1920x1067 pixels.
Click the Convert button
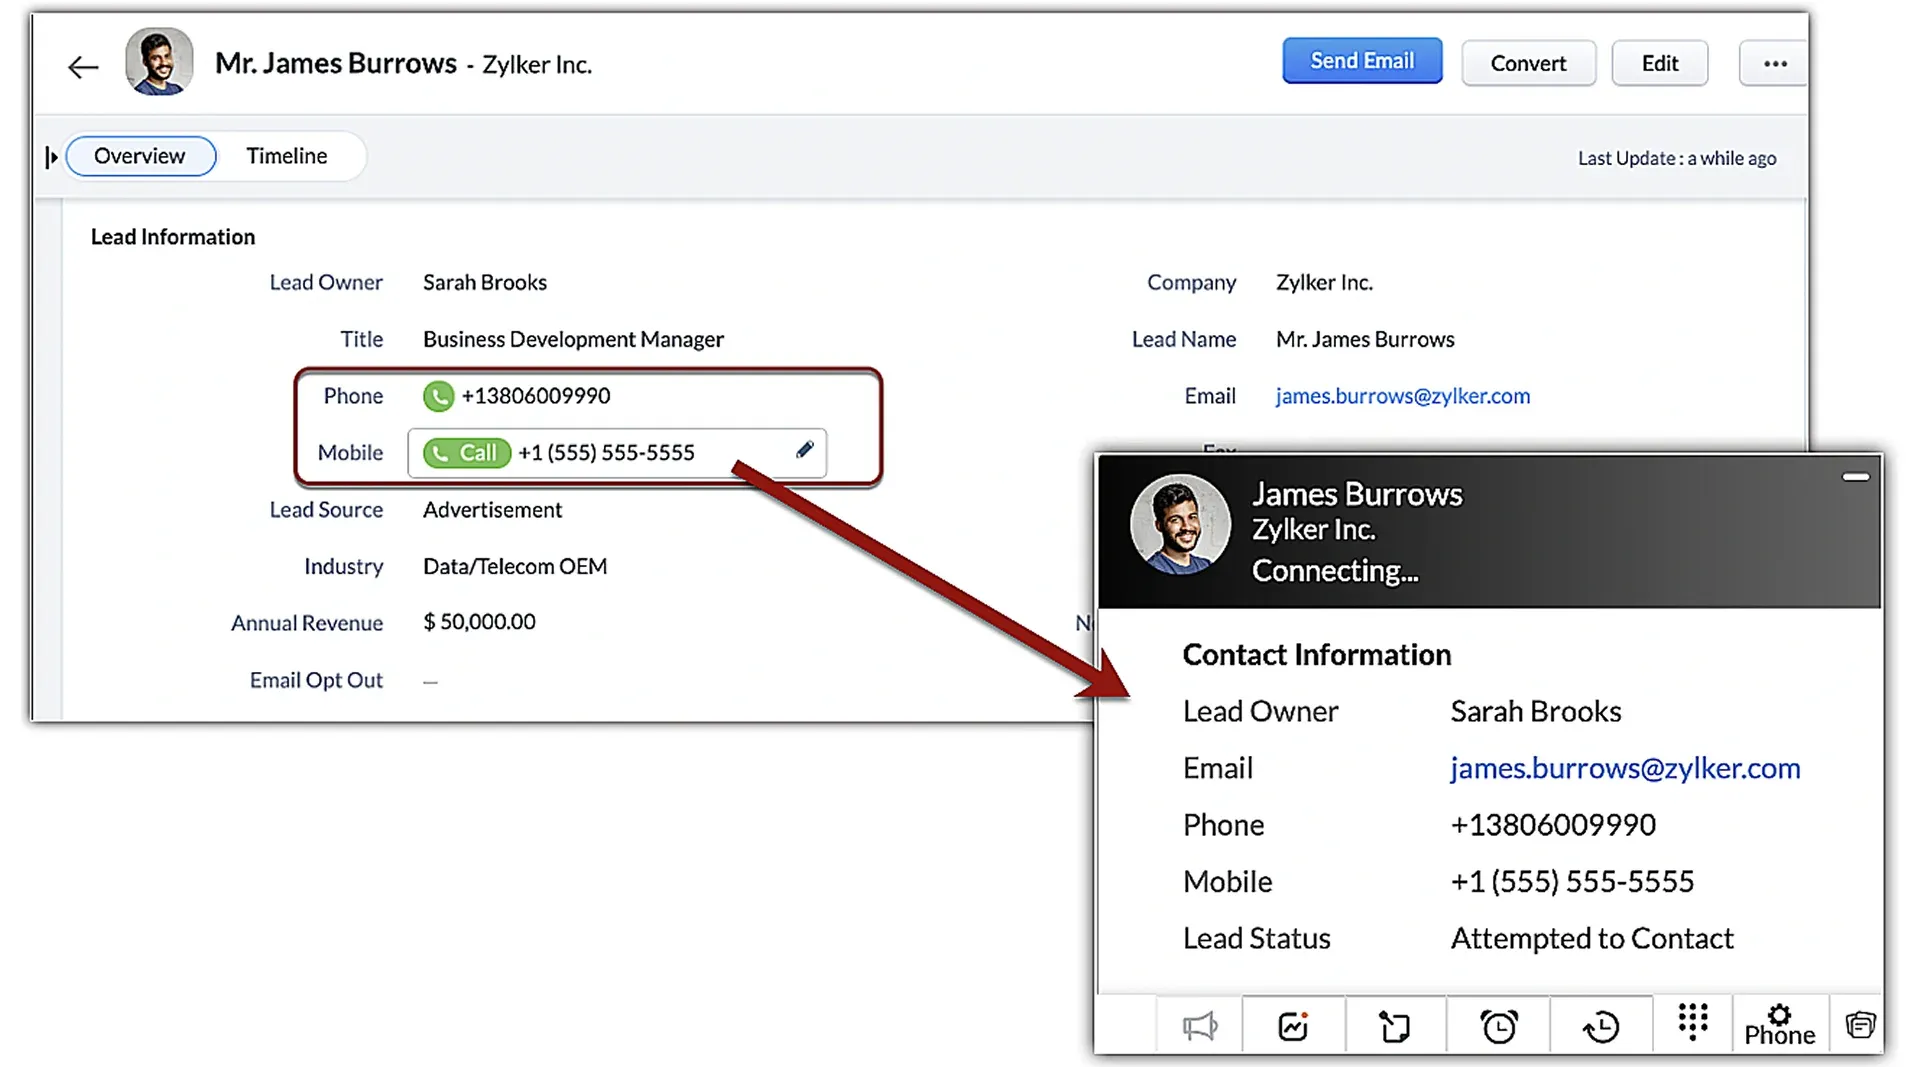click(1528, 63)
